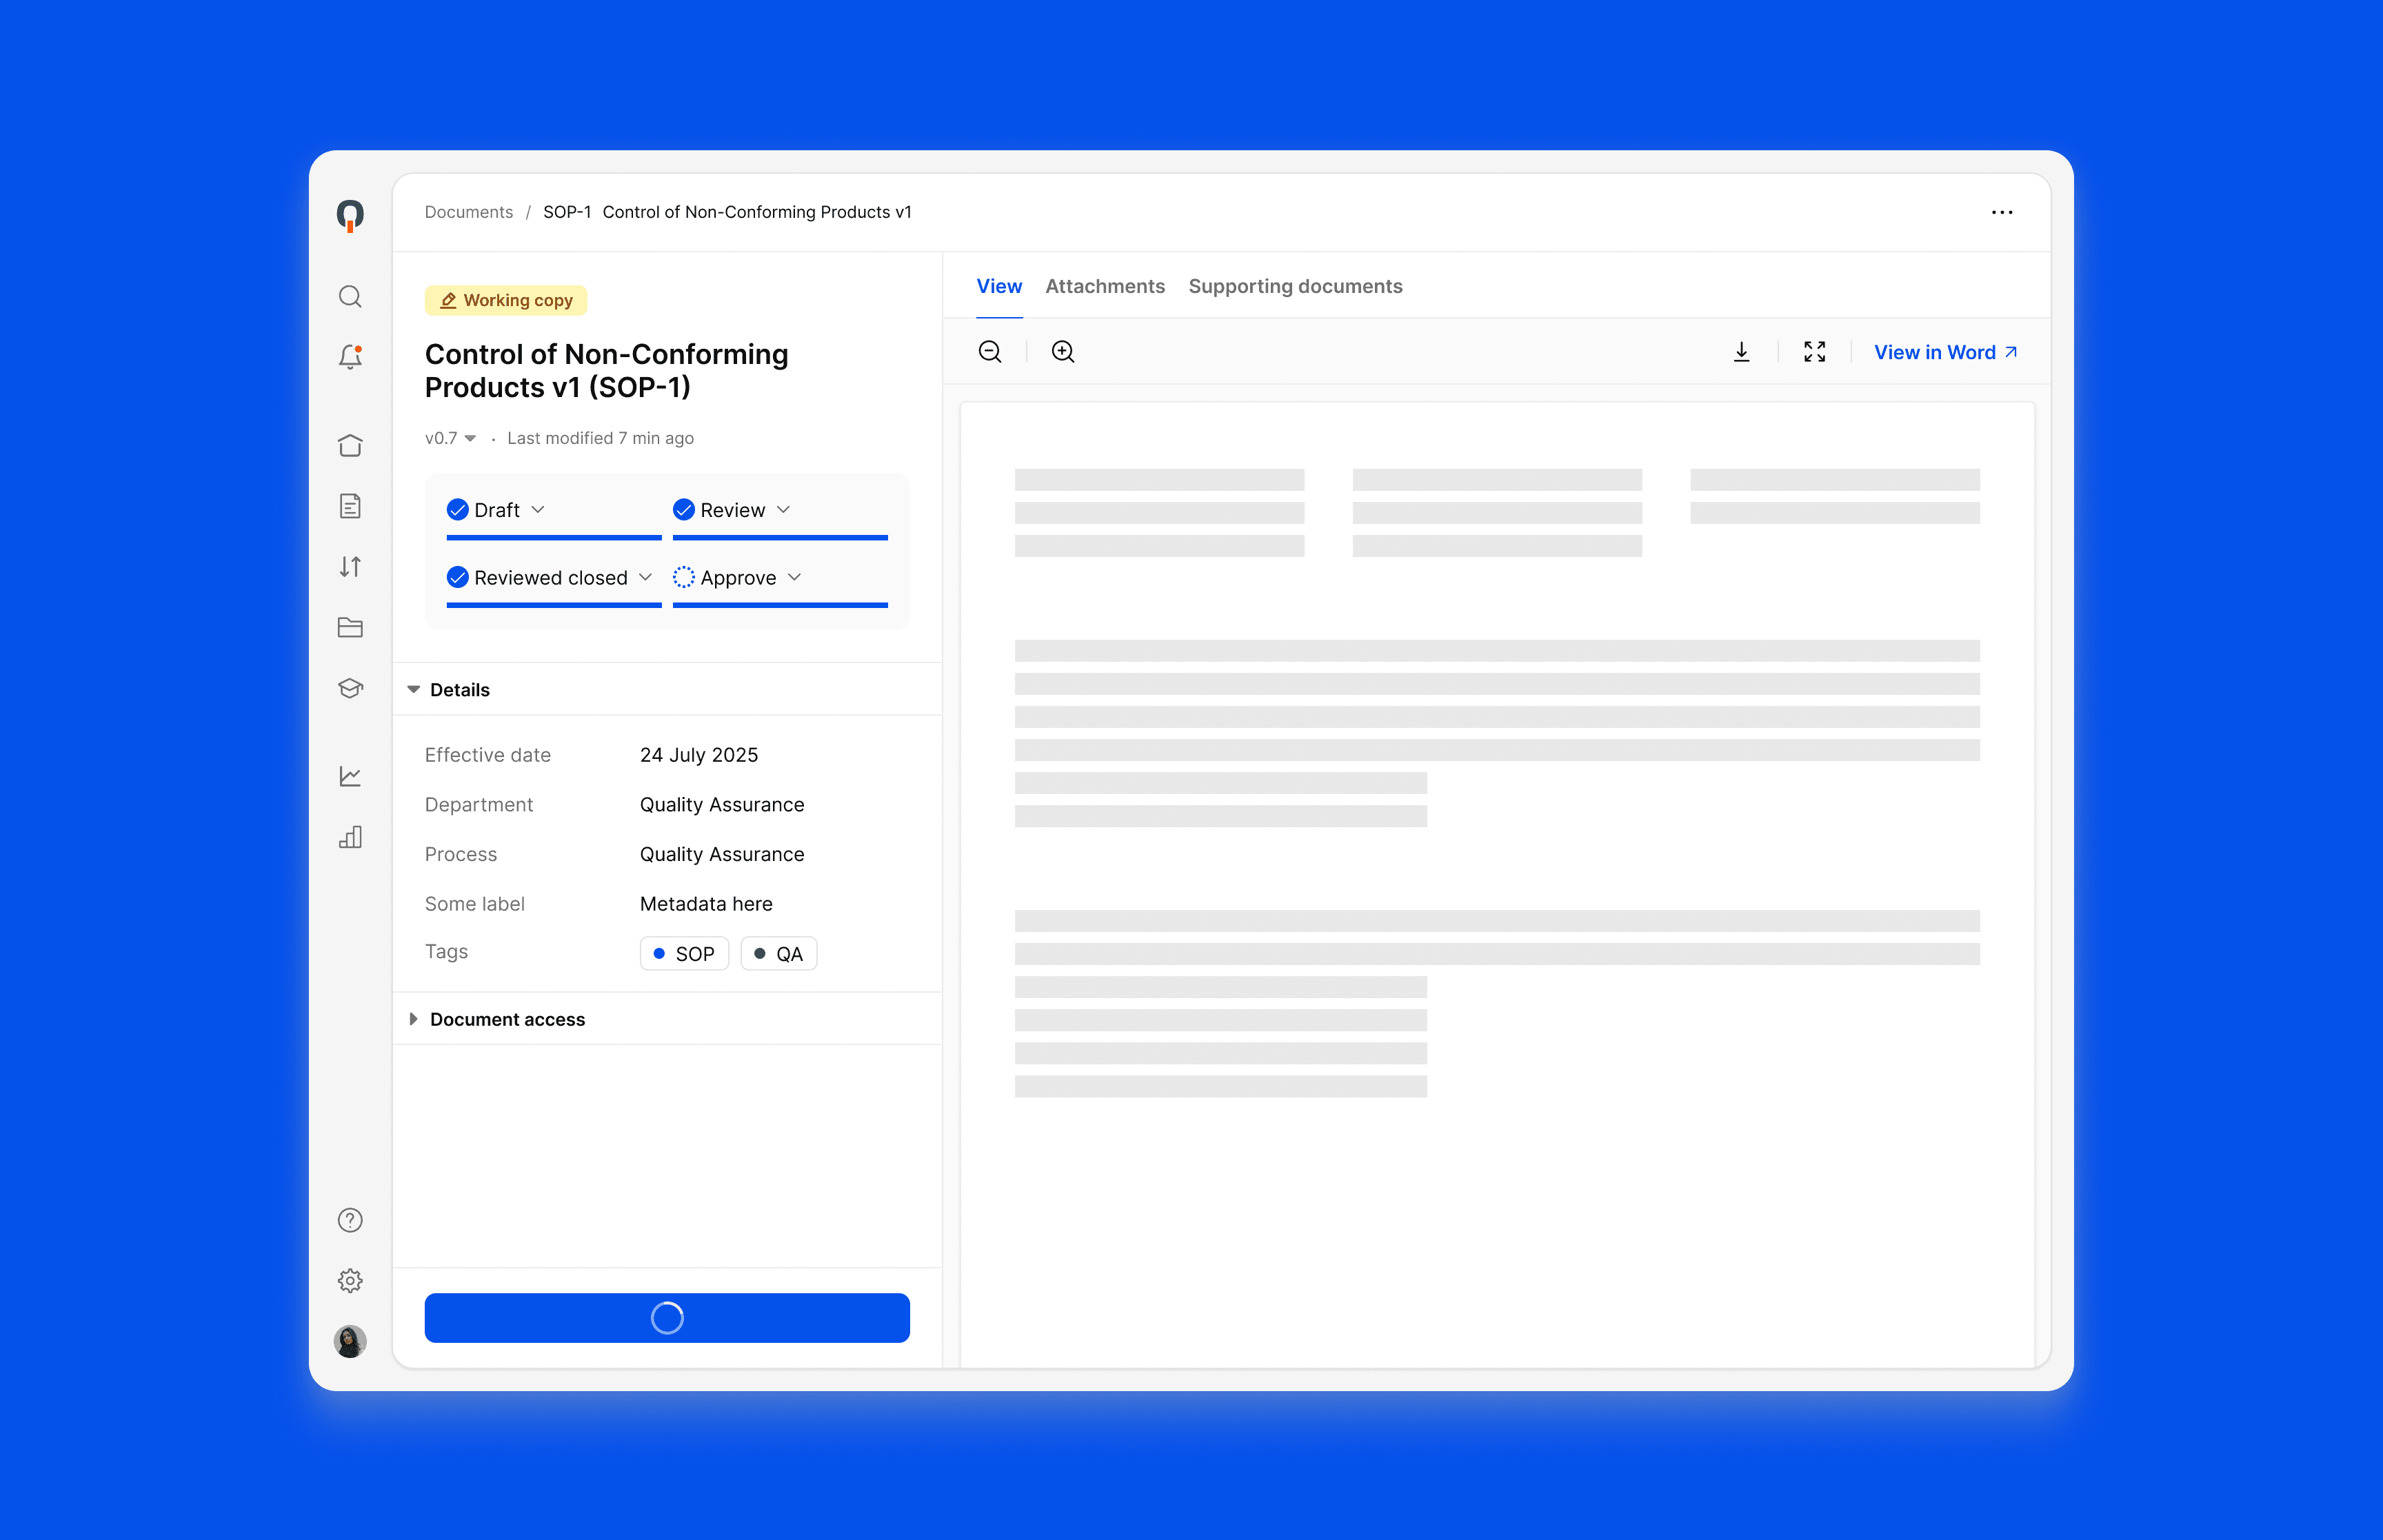2383x1540 pixels.
Task: Download the document
Action: (1742, 352)
